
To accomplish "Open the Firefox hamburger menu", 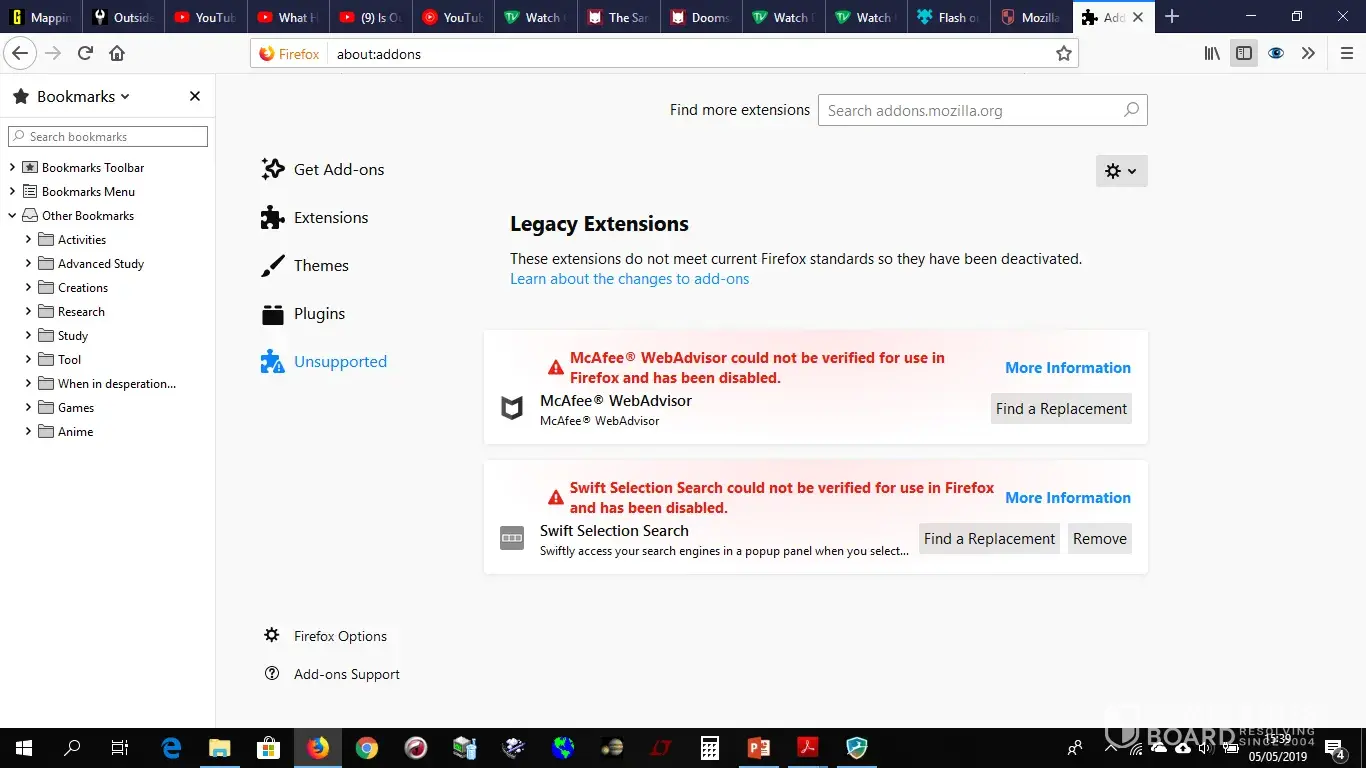I will pos(1346,54).
